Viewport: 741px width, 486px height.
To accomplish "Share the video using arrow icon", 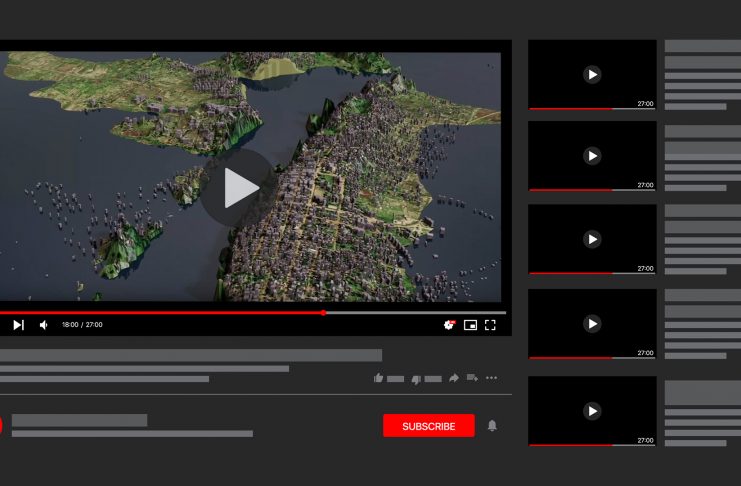I will coord(454,378).
